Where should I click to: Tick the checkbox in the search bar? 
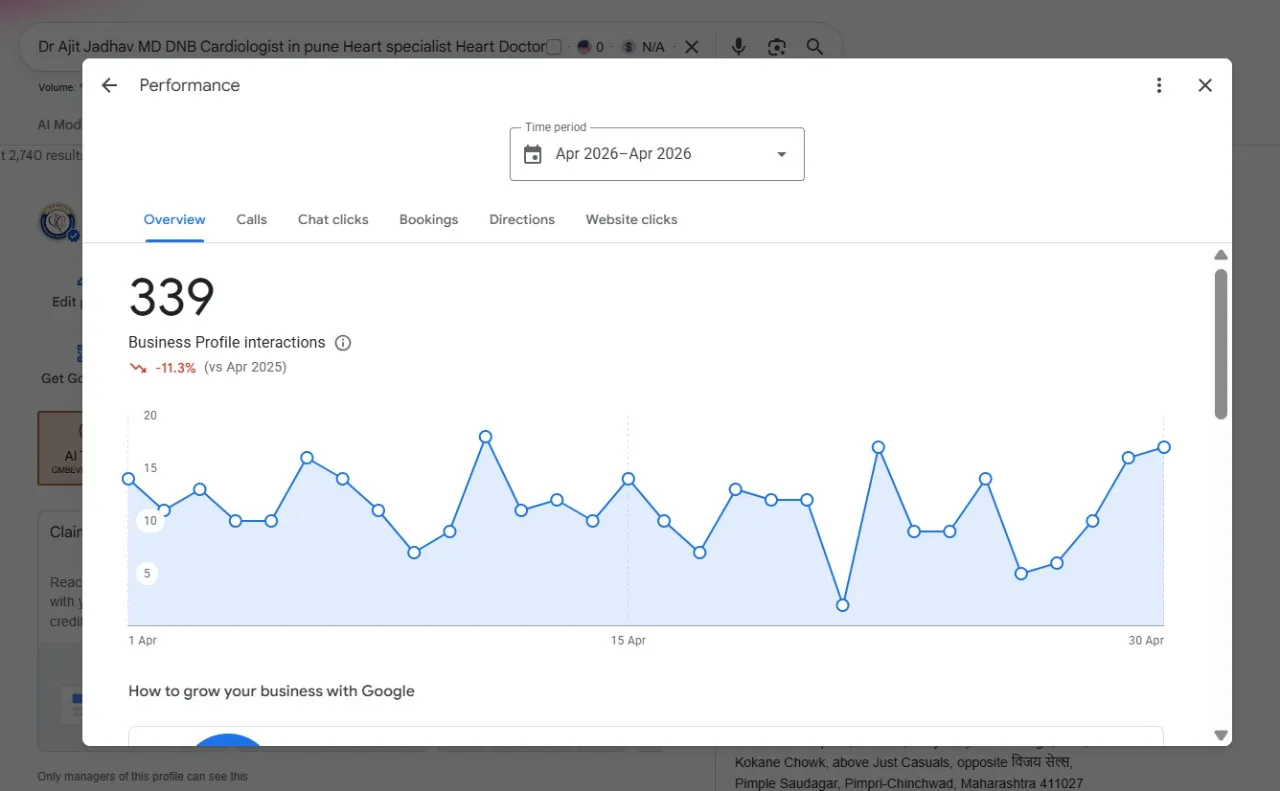click(554, 47)
